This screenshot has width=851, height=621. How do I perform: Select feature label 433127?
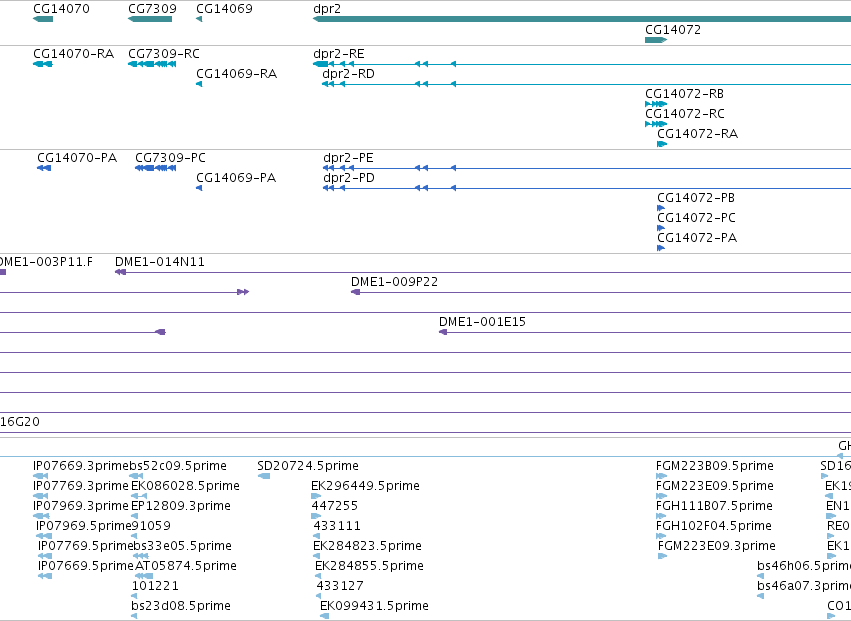point(340,586)
